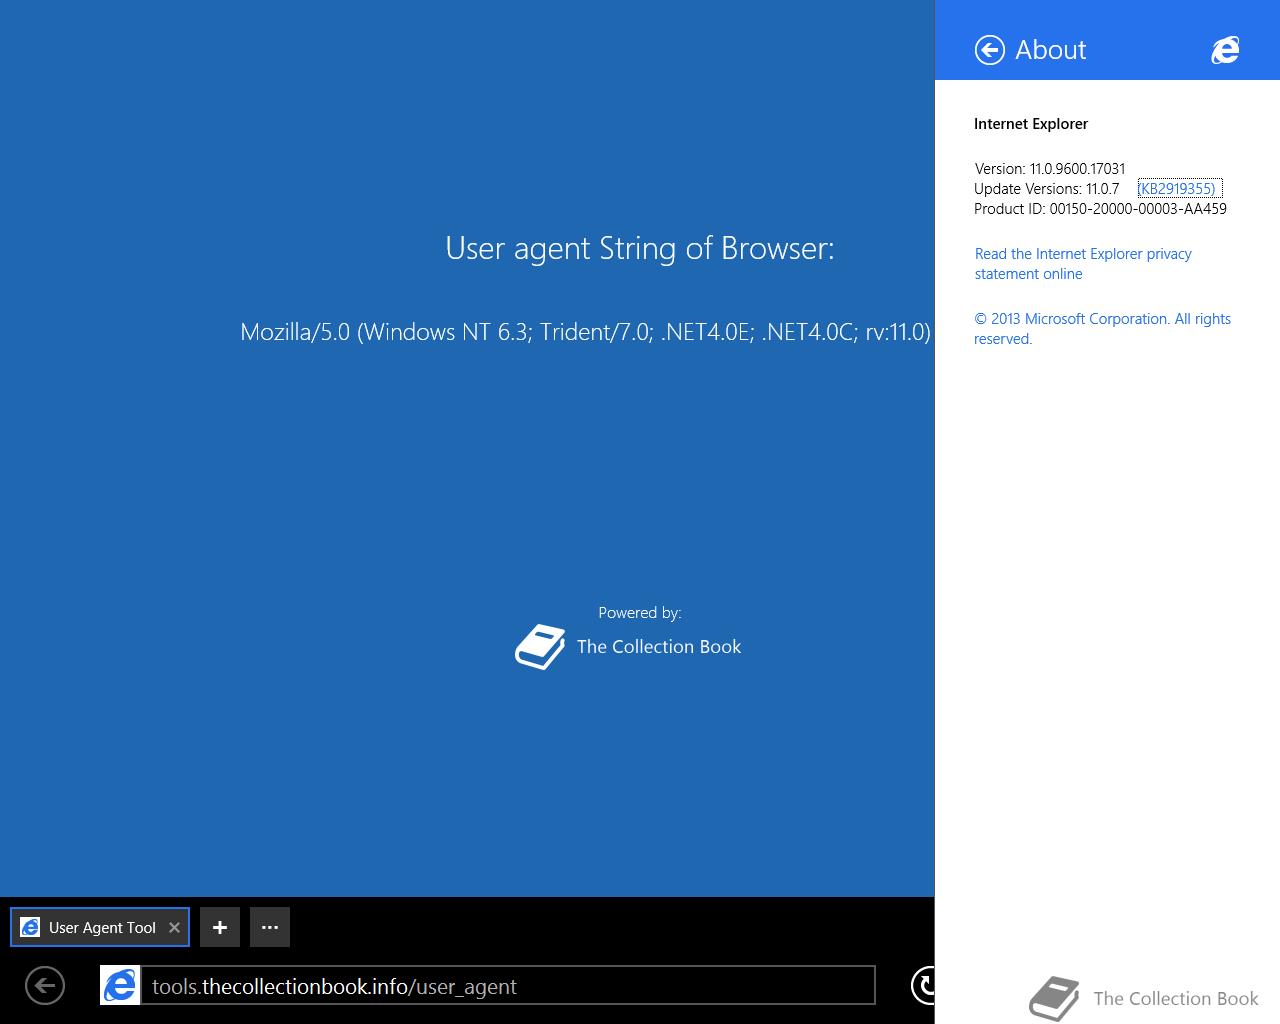The width and height of the screenshot is (1280, 1024).
Task: Click the Internet Explorer logo in About header
Action: [x=1225, y=50]
